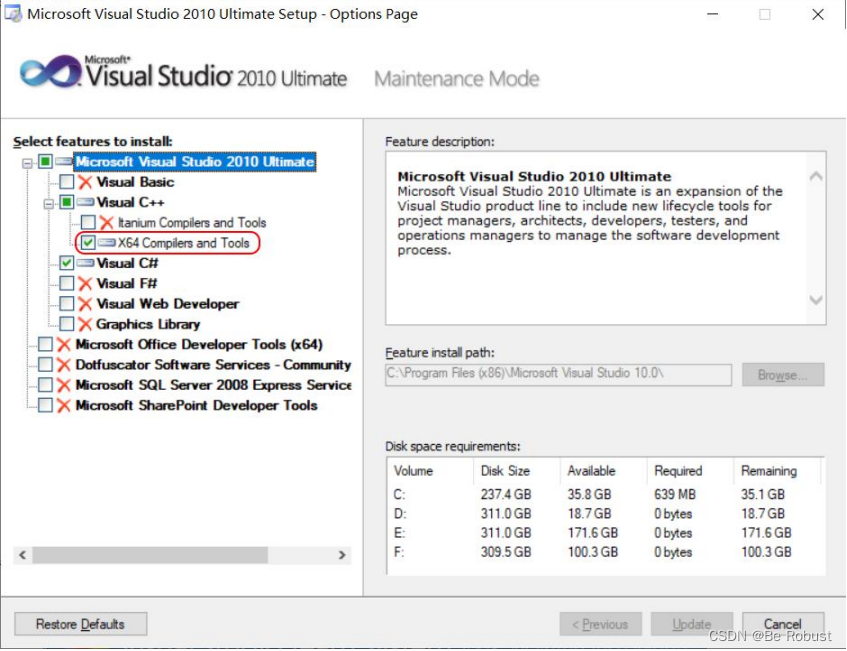Collapse the Visual C++ tree node
This screenshot has height=651, width=847.
tap(49, 204)
